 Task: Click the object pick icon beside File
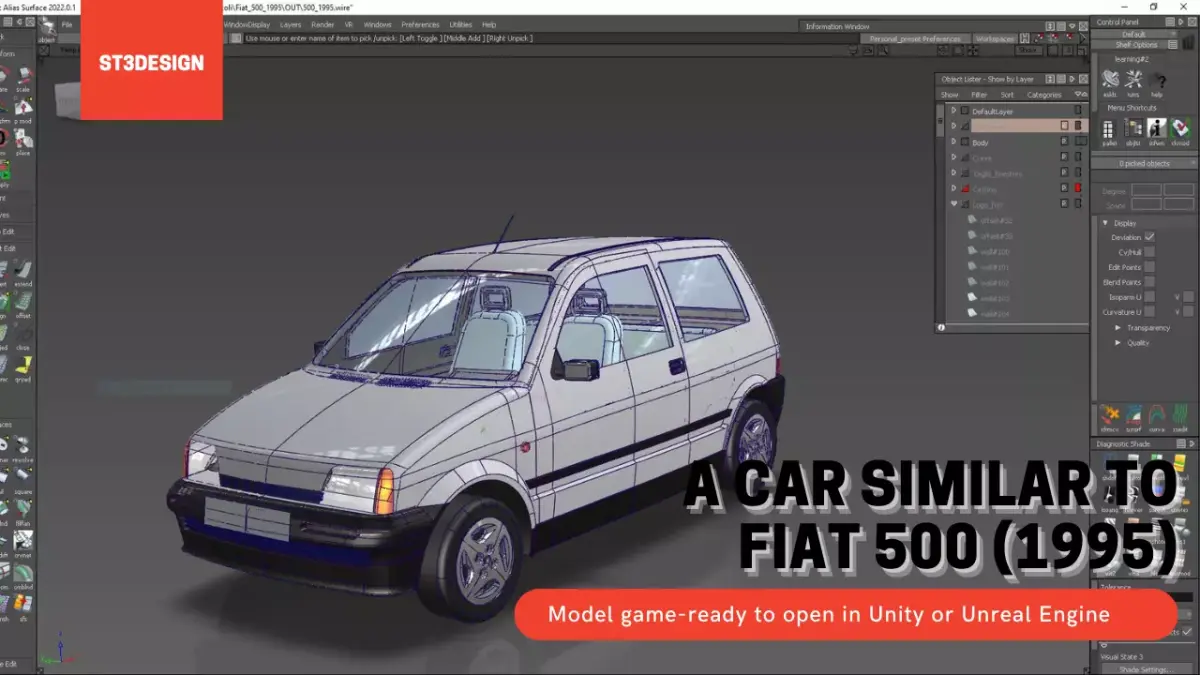pyautogui.click(x=47, y=27)
